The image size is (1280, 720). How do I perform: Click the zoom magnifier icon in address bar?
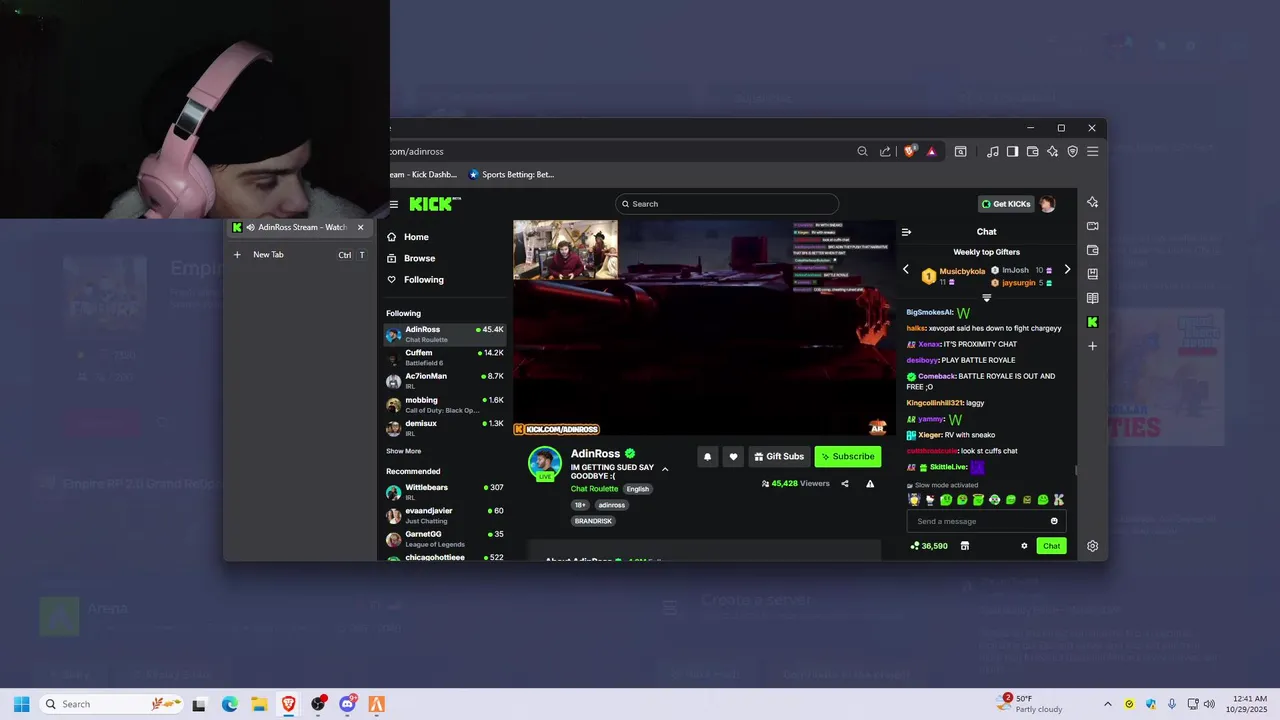[862, 152]
